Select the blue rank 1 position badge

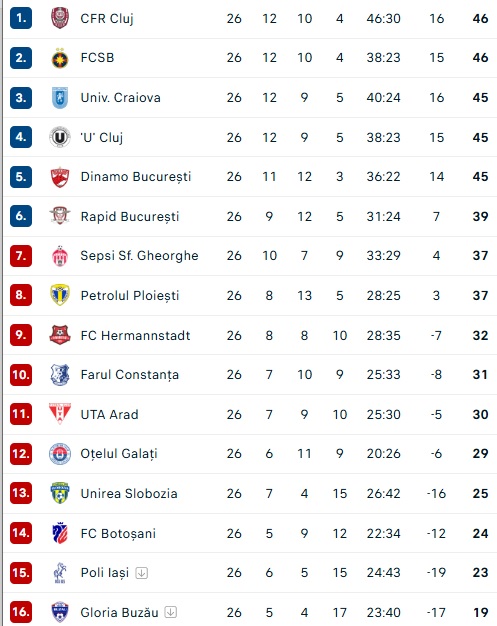click(21, 18)
